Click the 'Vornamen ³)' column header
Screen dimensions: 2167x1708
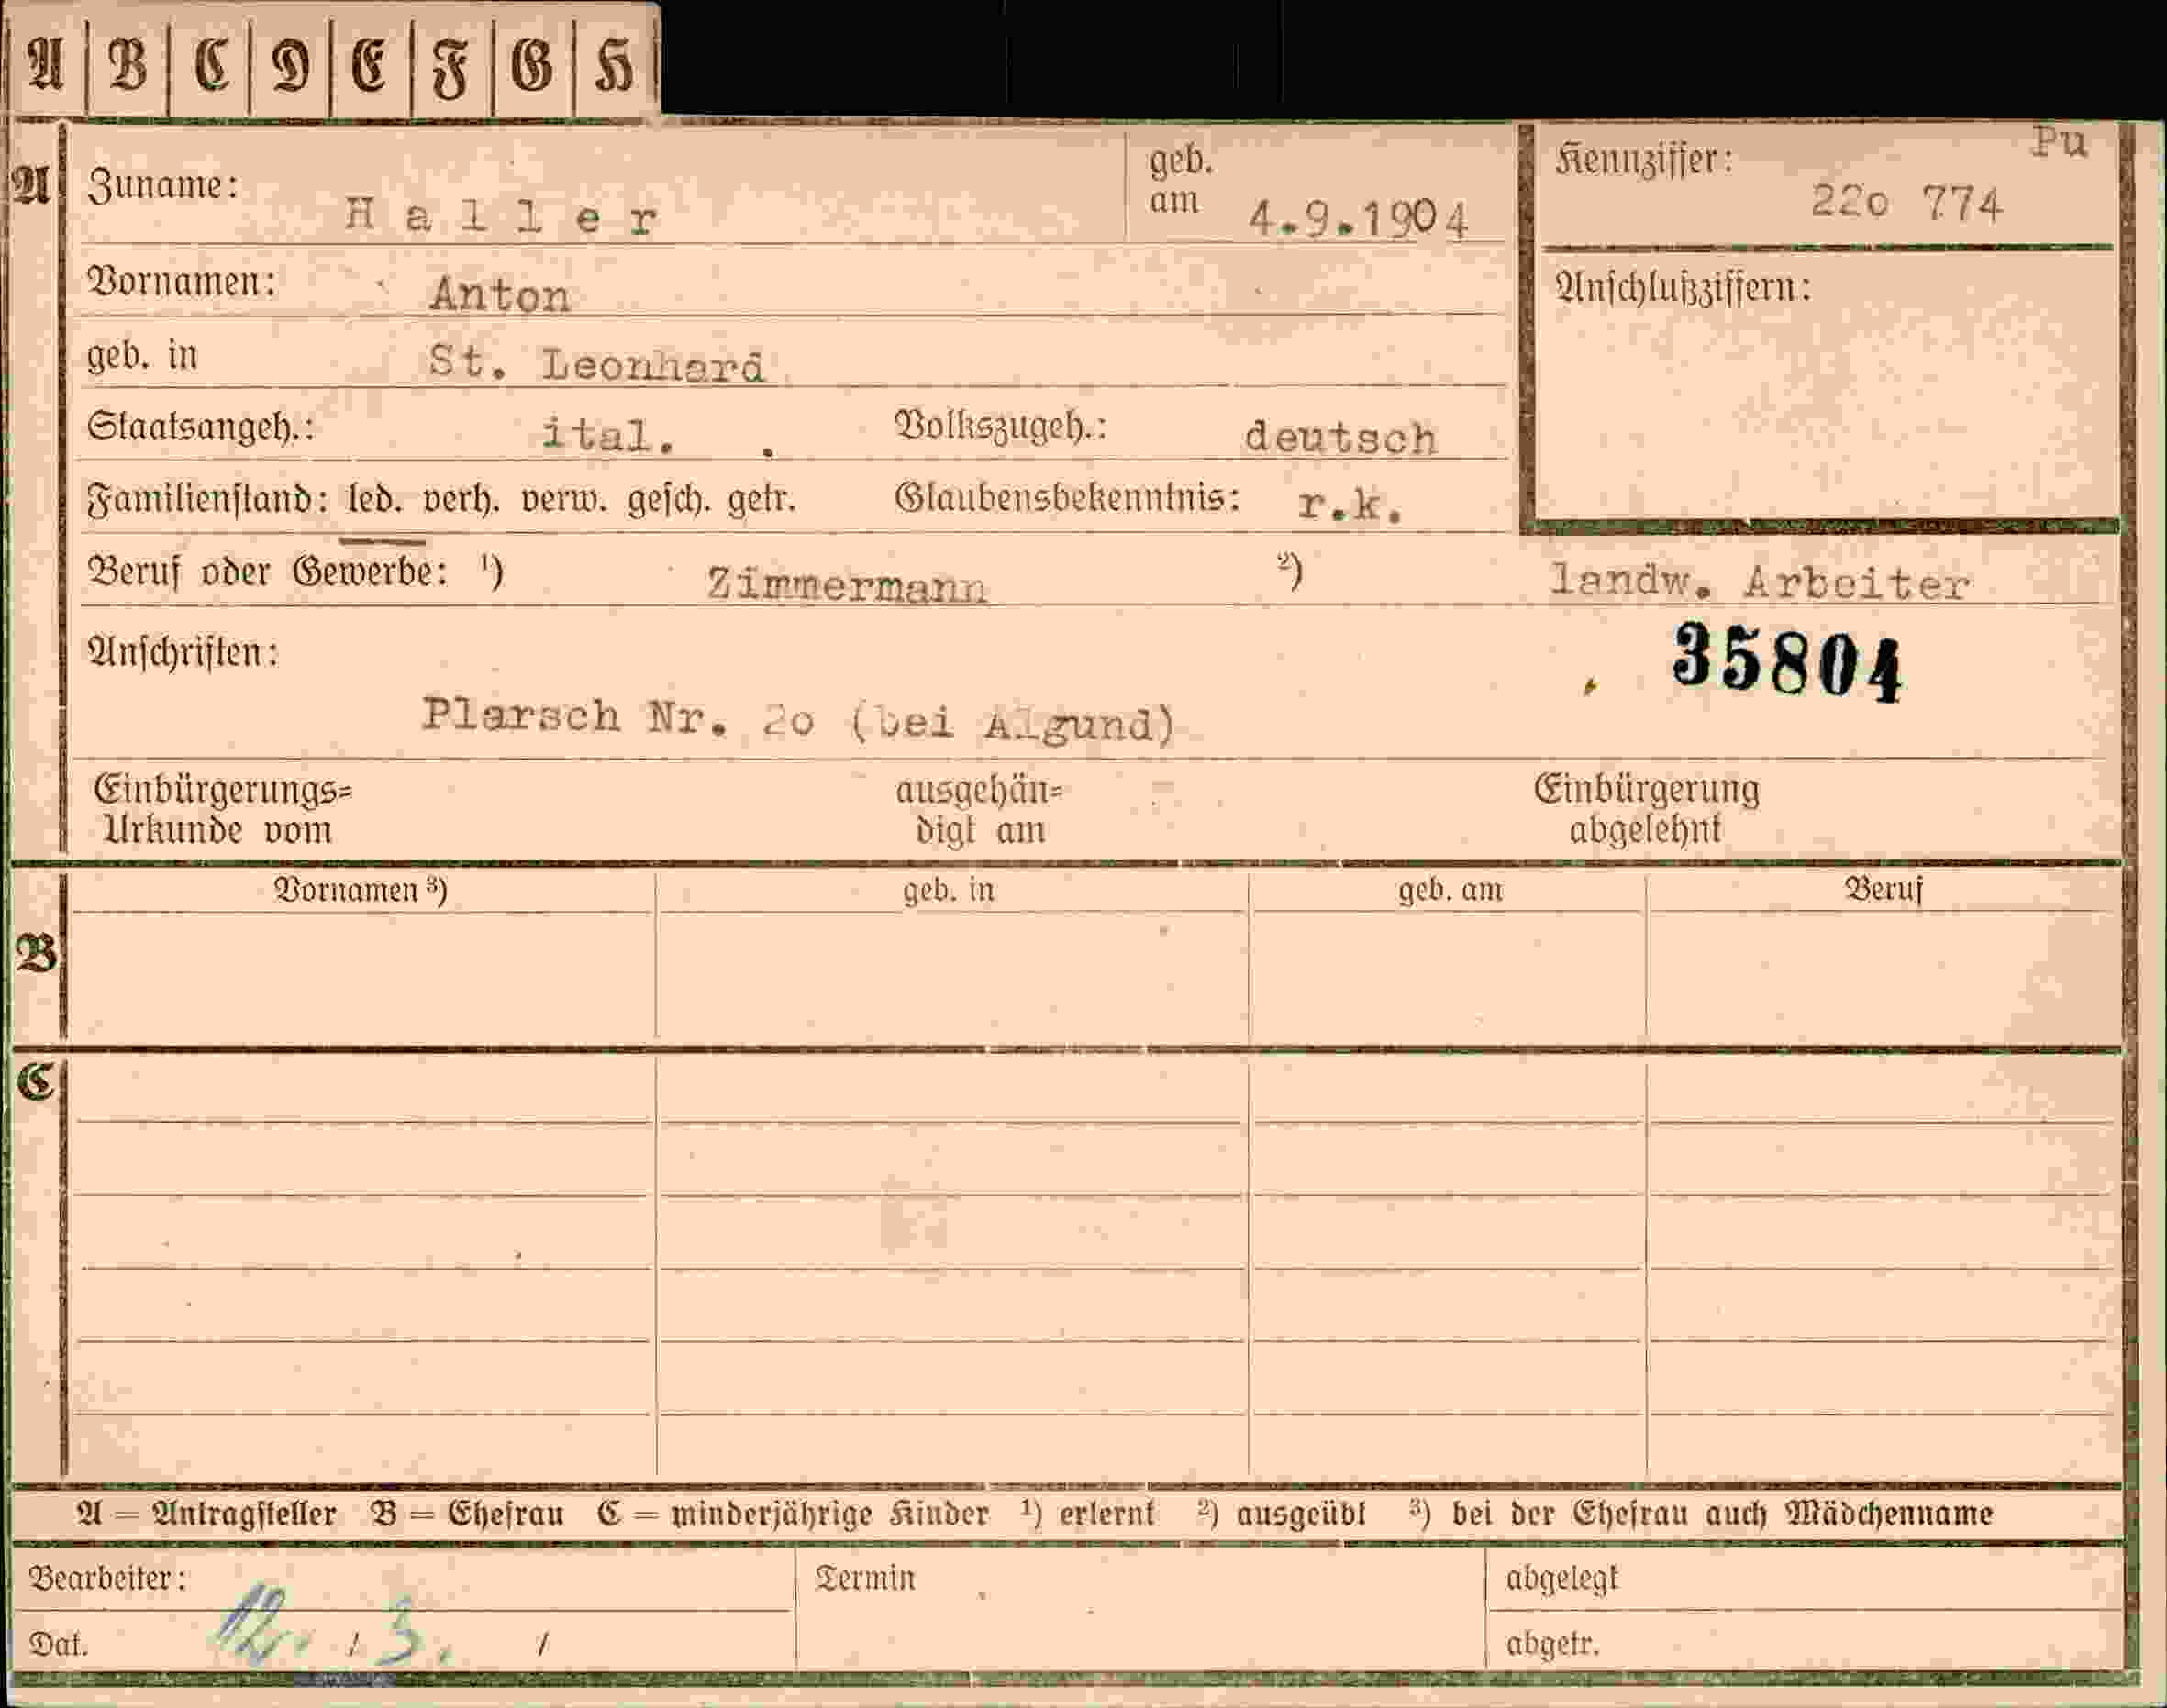pos(360,889)
